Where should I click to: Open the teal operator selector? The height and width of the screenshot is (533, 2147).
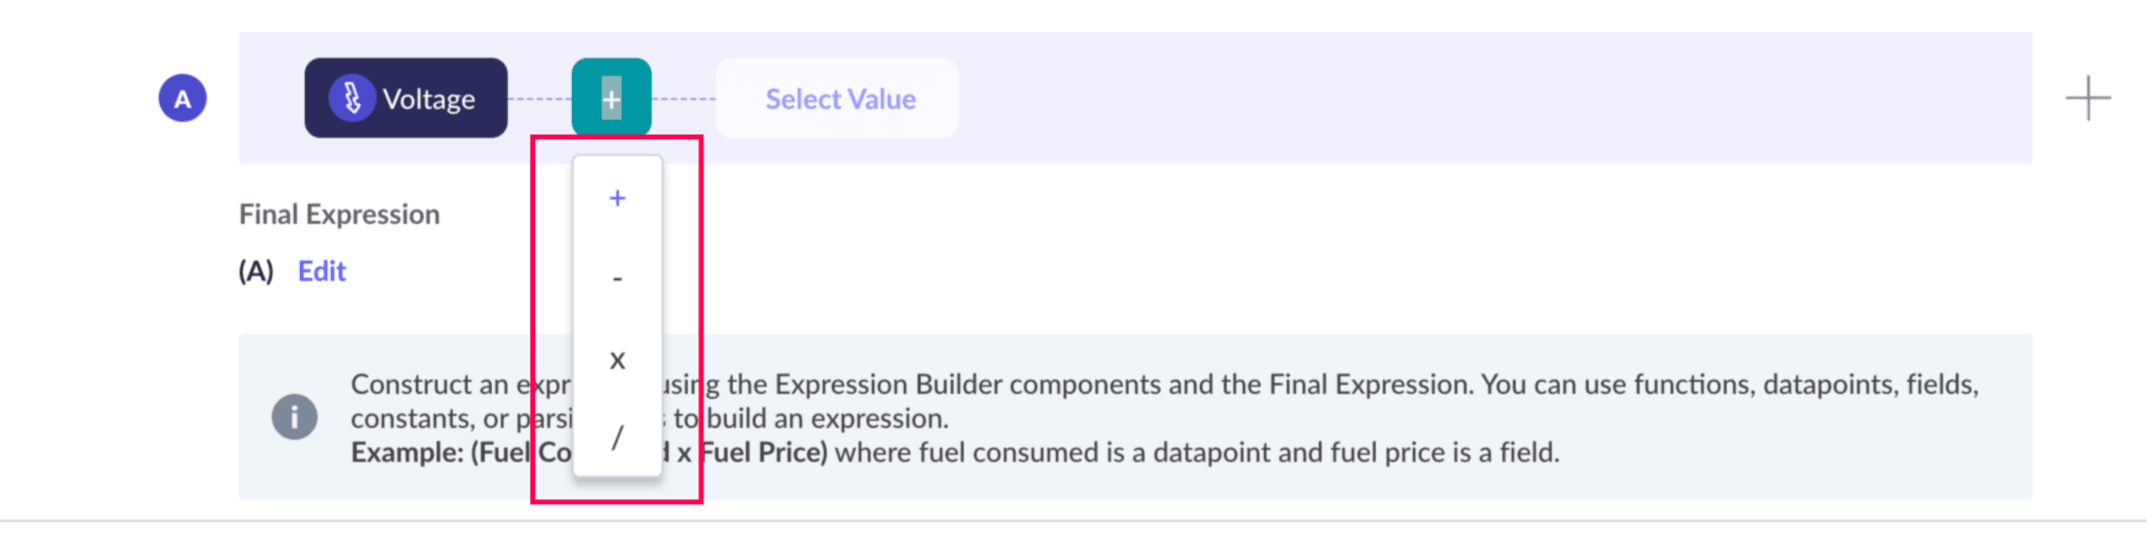click(x=611, y=98)
